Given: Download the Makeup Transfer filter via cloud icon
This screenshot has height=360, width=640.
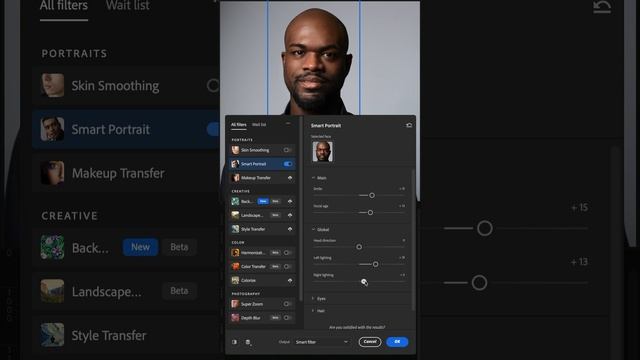Looking at the screenshot, I should tap(290, 178).
